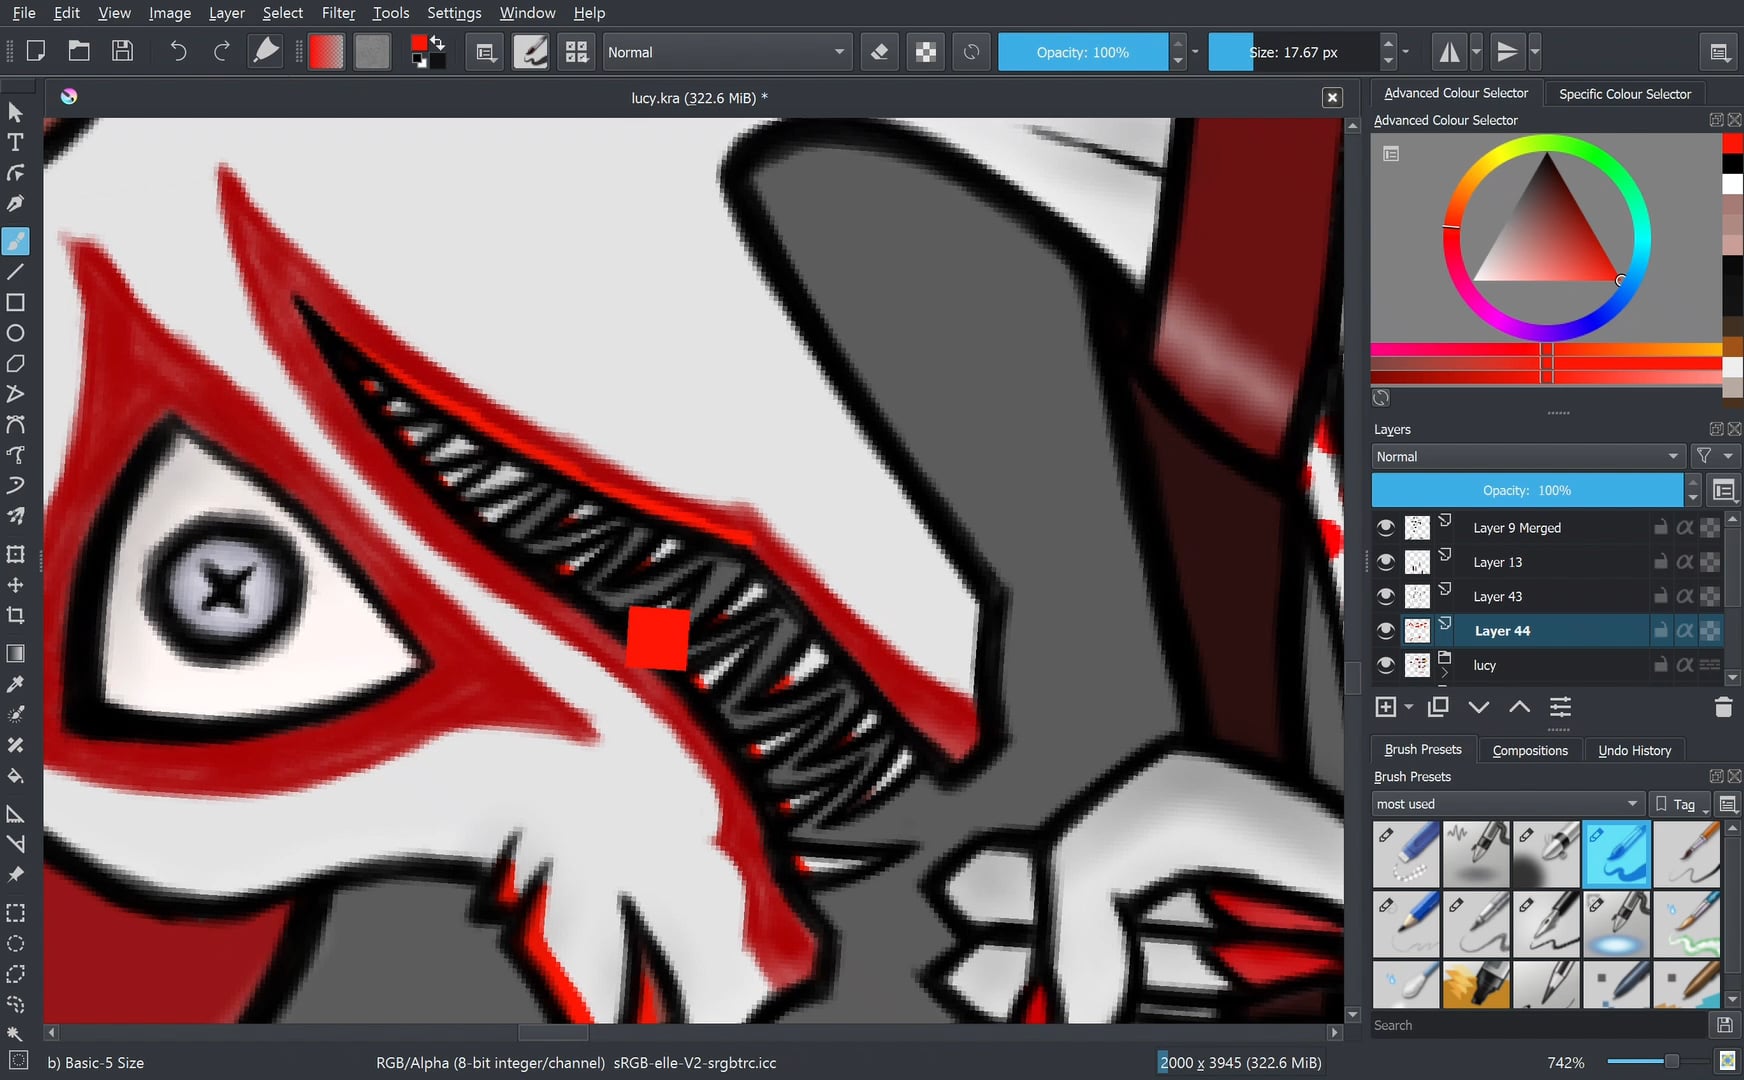Delete the selected layer with trash icon
Screen dimensions: 1744x1080
click(x=1723, y=707)
